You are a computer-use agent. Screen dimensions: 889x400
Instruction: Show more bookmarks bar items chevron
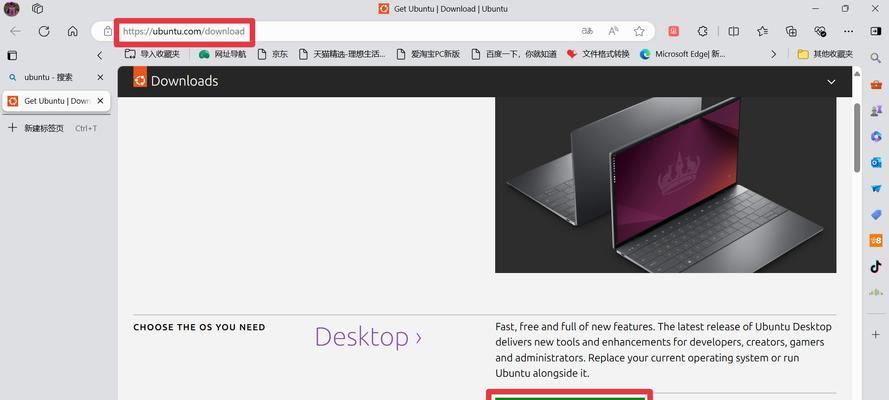click(x=773, y=54)
